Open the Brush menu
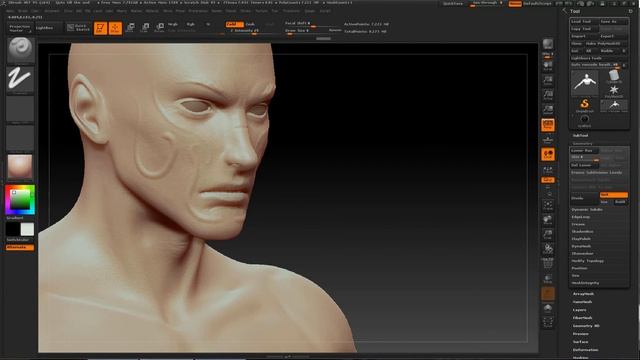 [x=23, y=11]
